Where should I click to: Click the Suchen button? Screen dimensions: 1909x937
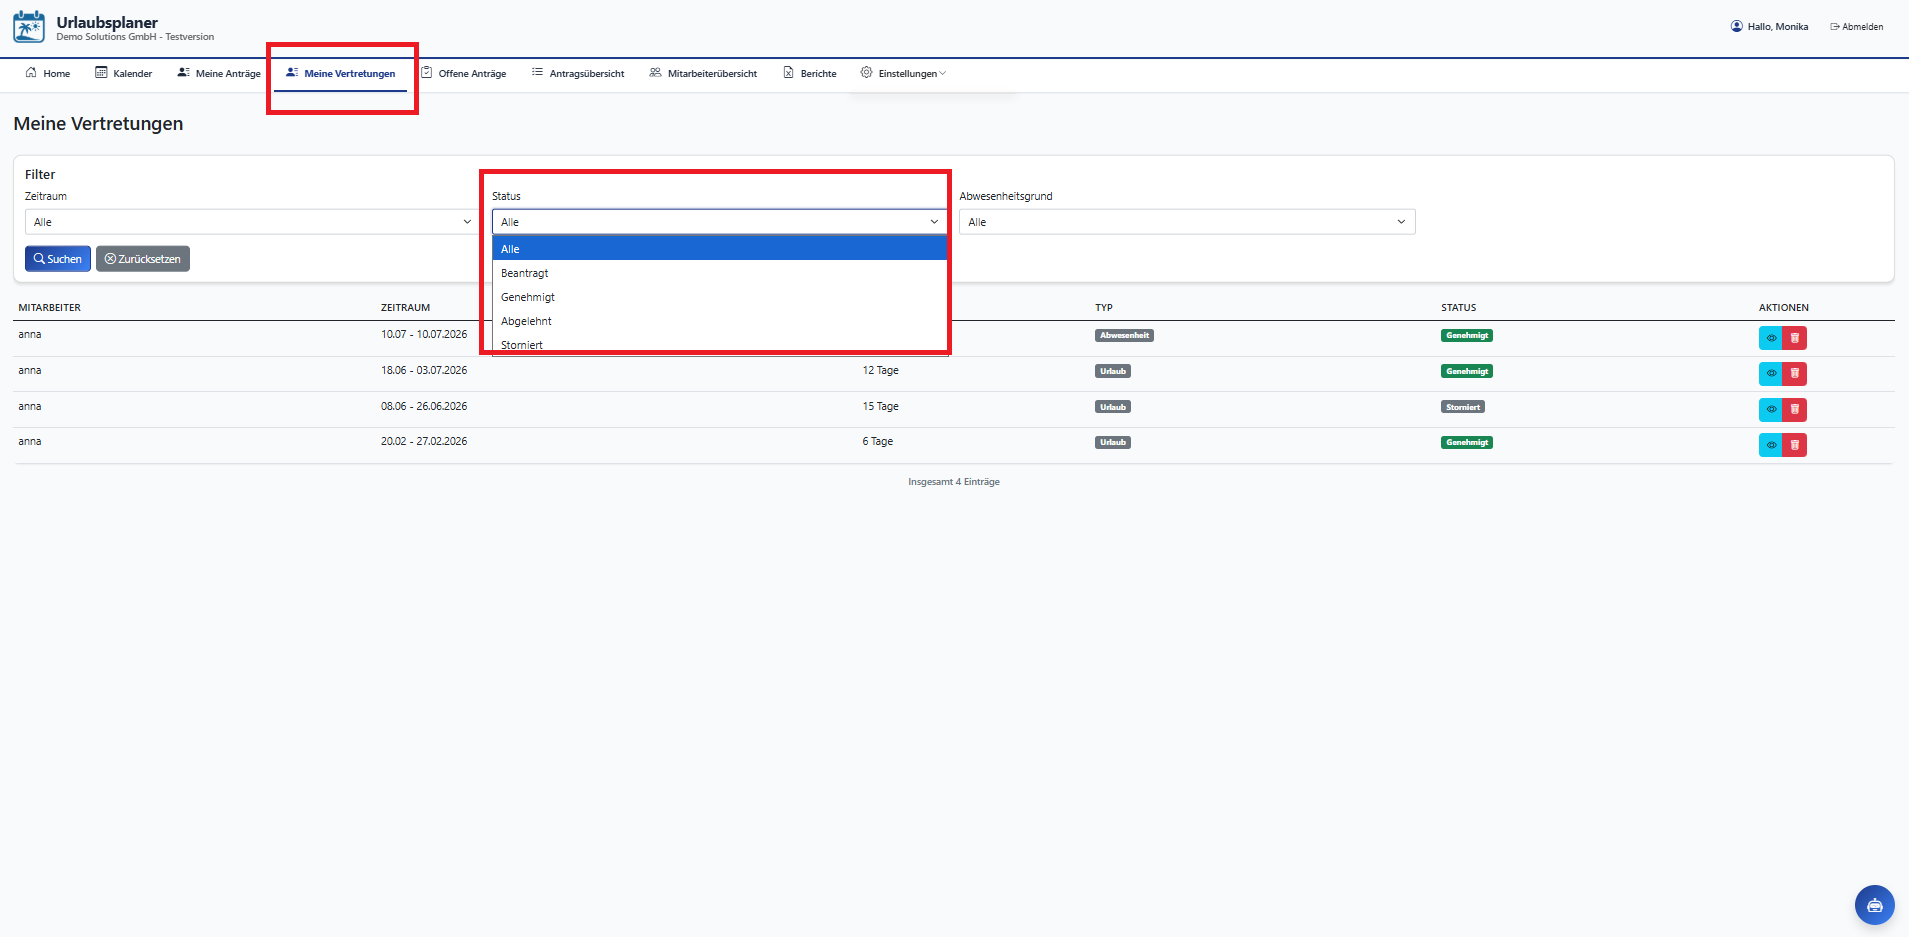point(58,259)
